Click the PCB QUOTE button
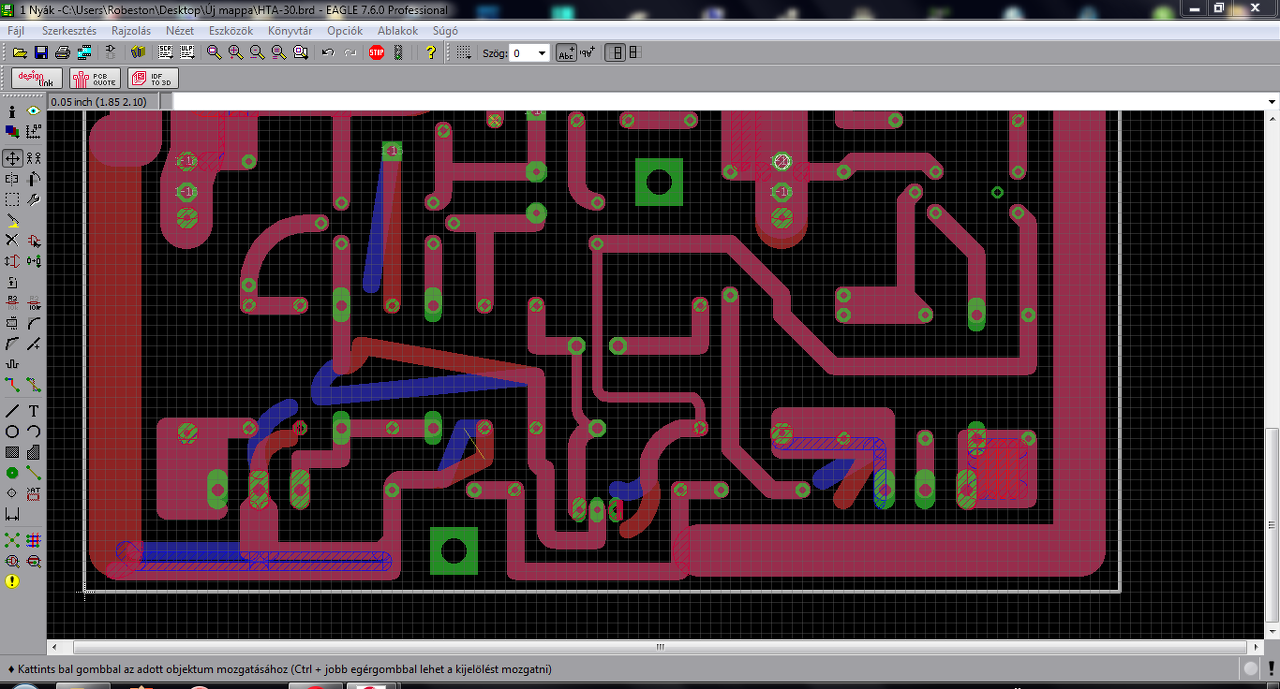The width and height of the screenshot is (1280, 689). (x=95, y=78)
